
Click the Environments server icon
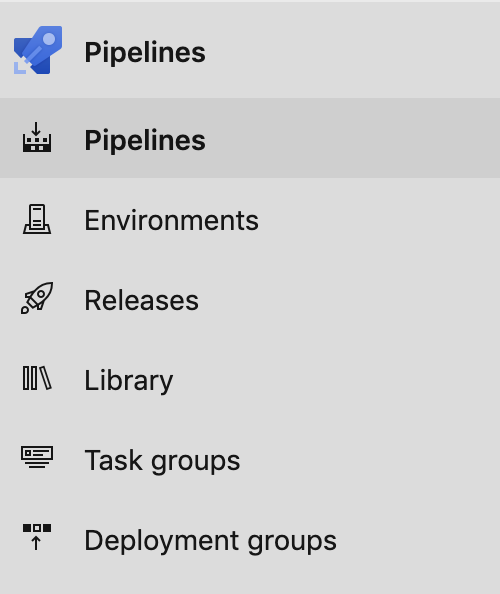coord(37,219)
